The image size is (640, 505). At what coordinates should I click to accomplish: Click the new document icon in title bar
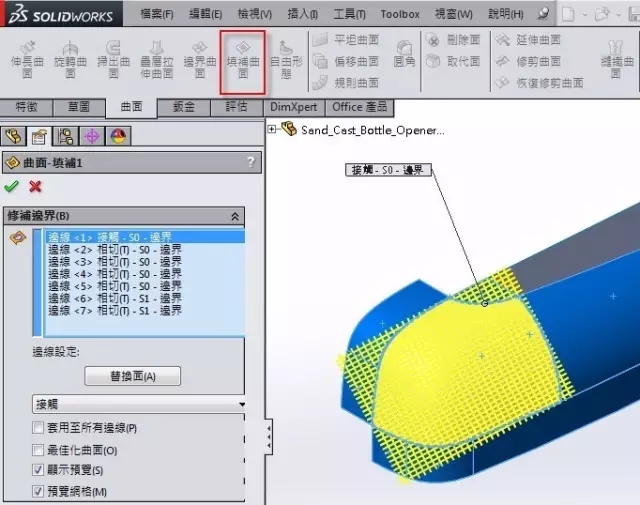(568, 15)
